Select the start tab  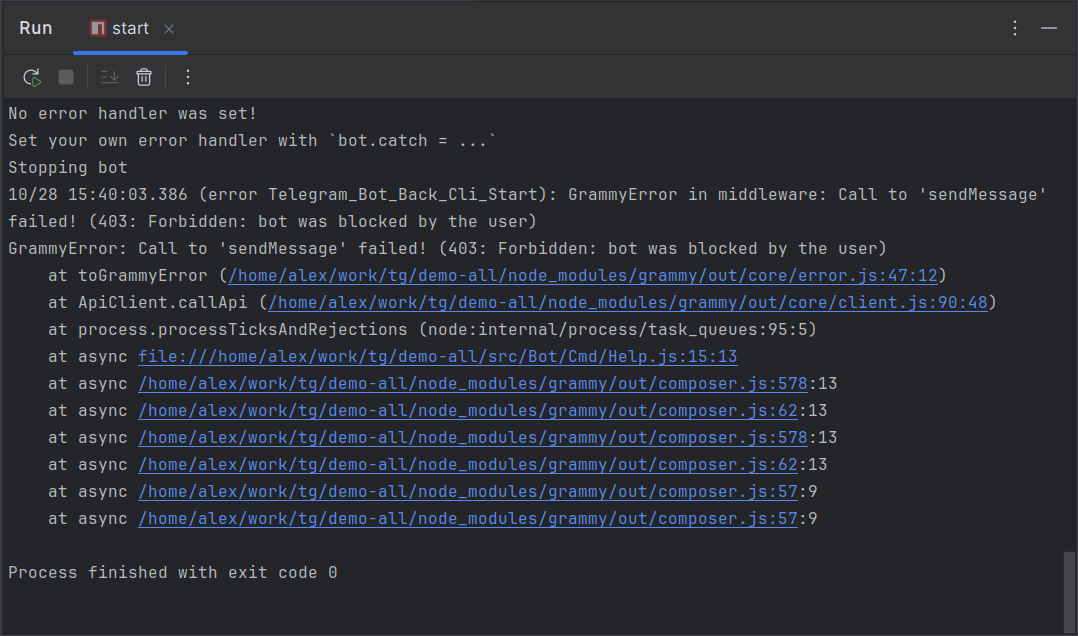[x=130, y=29]
